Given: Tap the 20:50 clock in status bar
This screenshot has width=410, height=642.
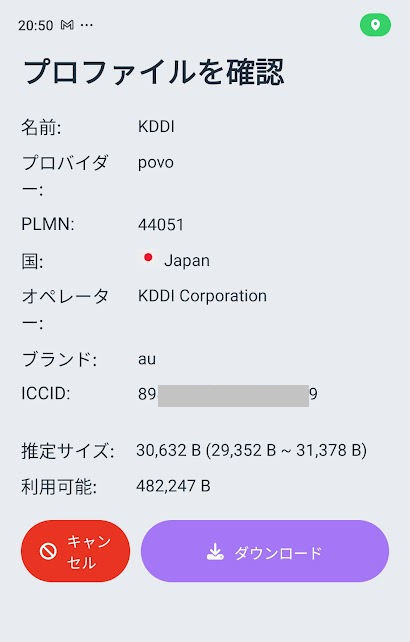Looking at the screenshot, I should 36,25.
